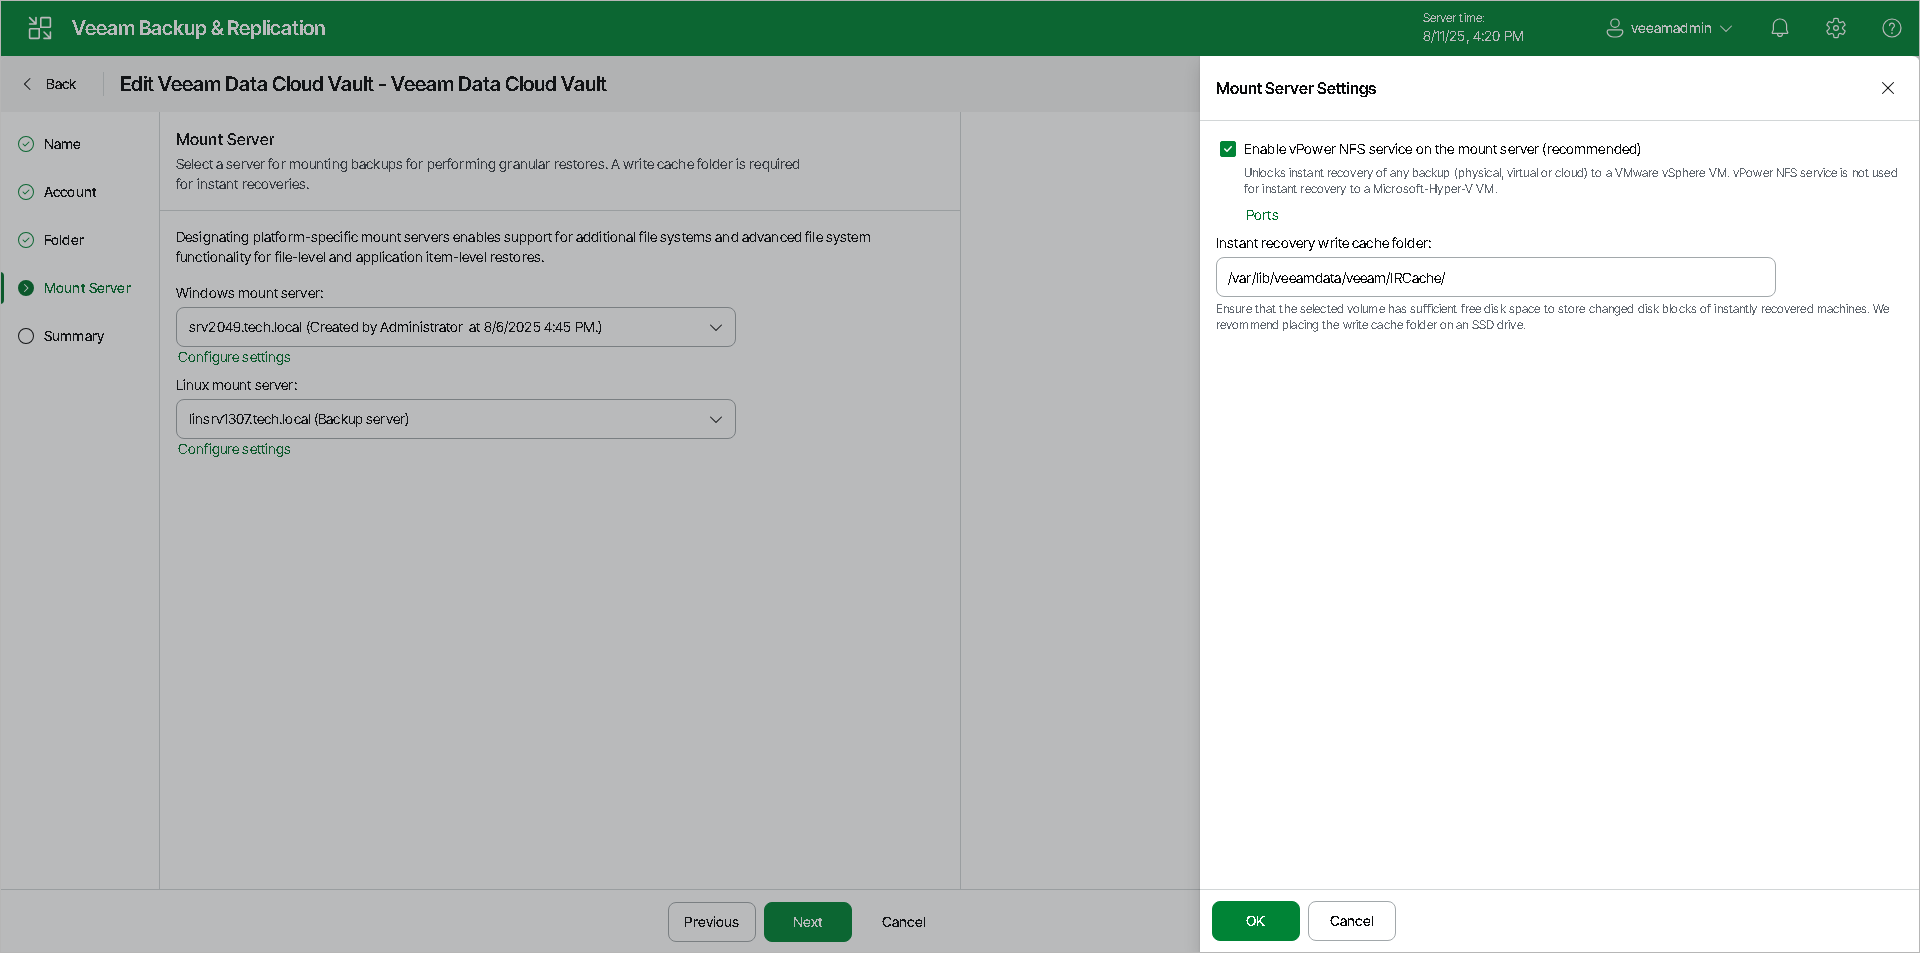
Task: Expand the veeamadmin account menu chevron
Action: (1726, 29)
